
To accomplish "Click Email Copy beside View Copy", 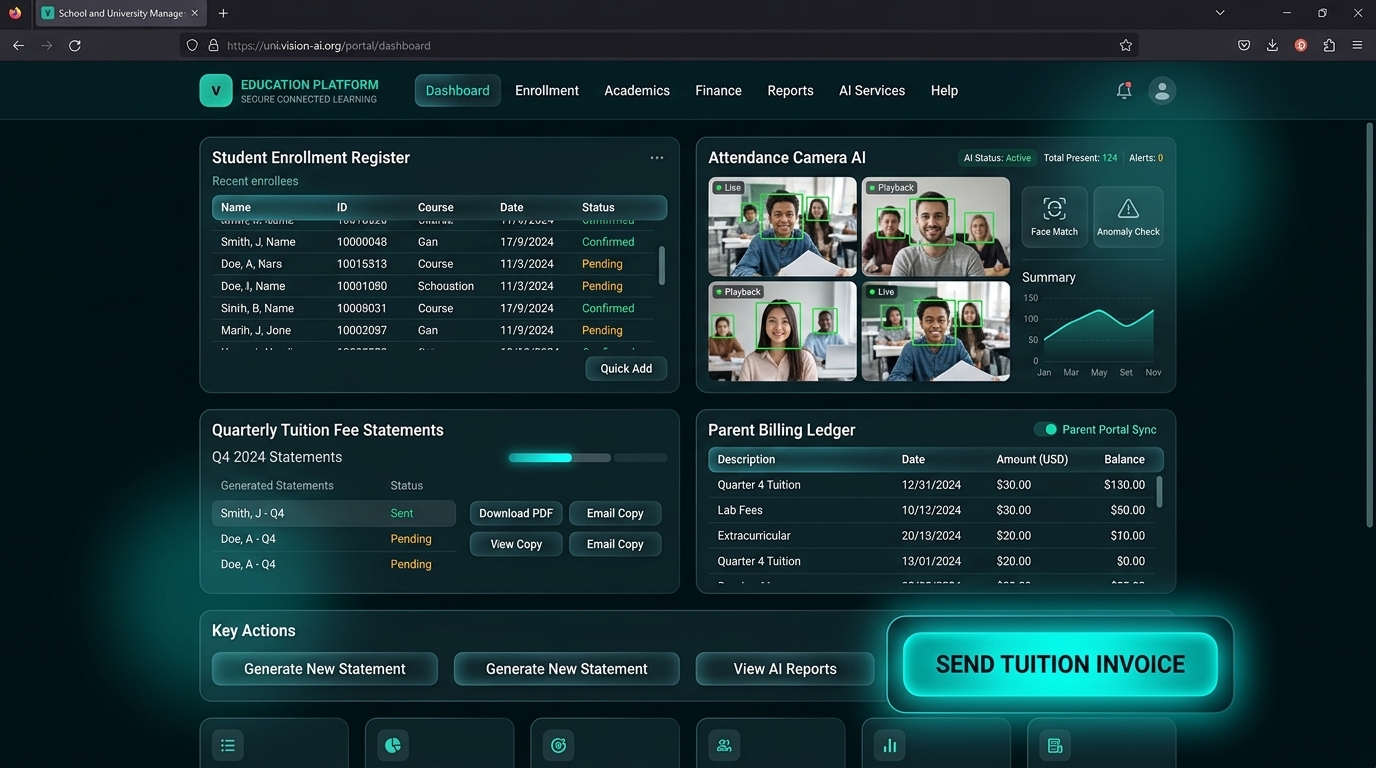I will [x=615, y=544].
